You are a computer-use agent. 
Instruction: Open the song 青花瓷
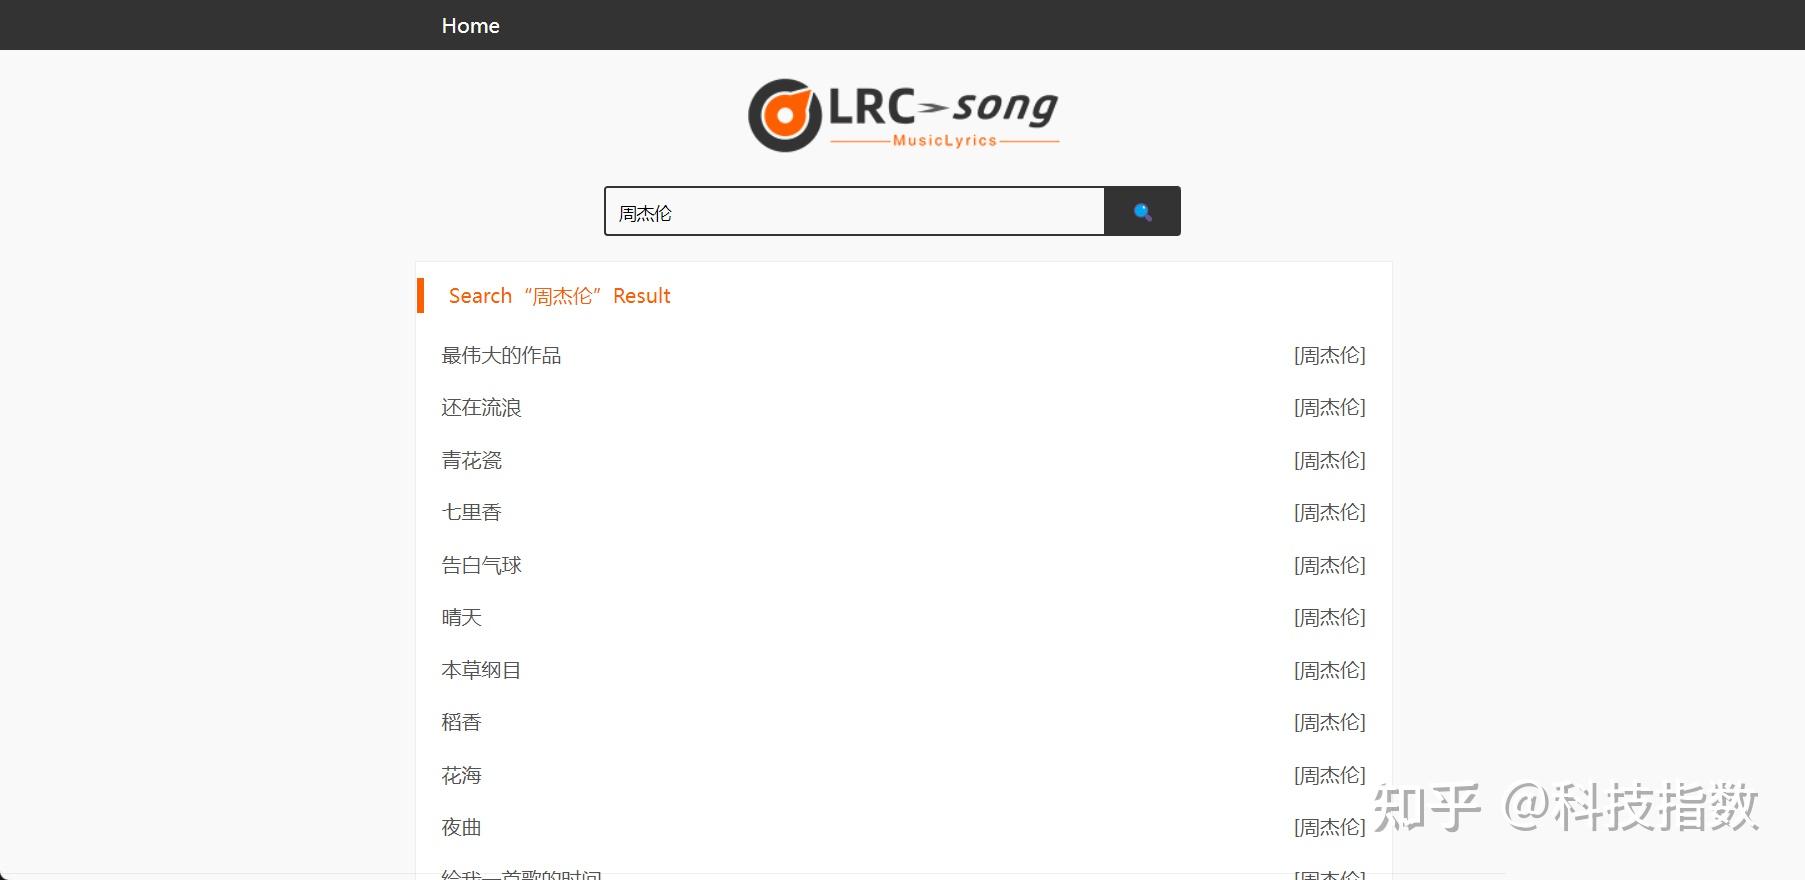(471, 460)
